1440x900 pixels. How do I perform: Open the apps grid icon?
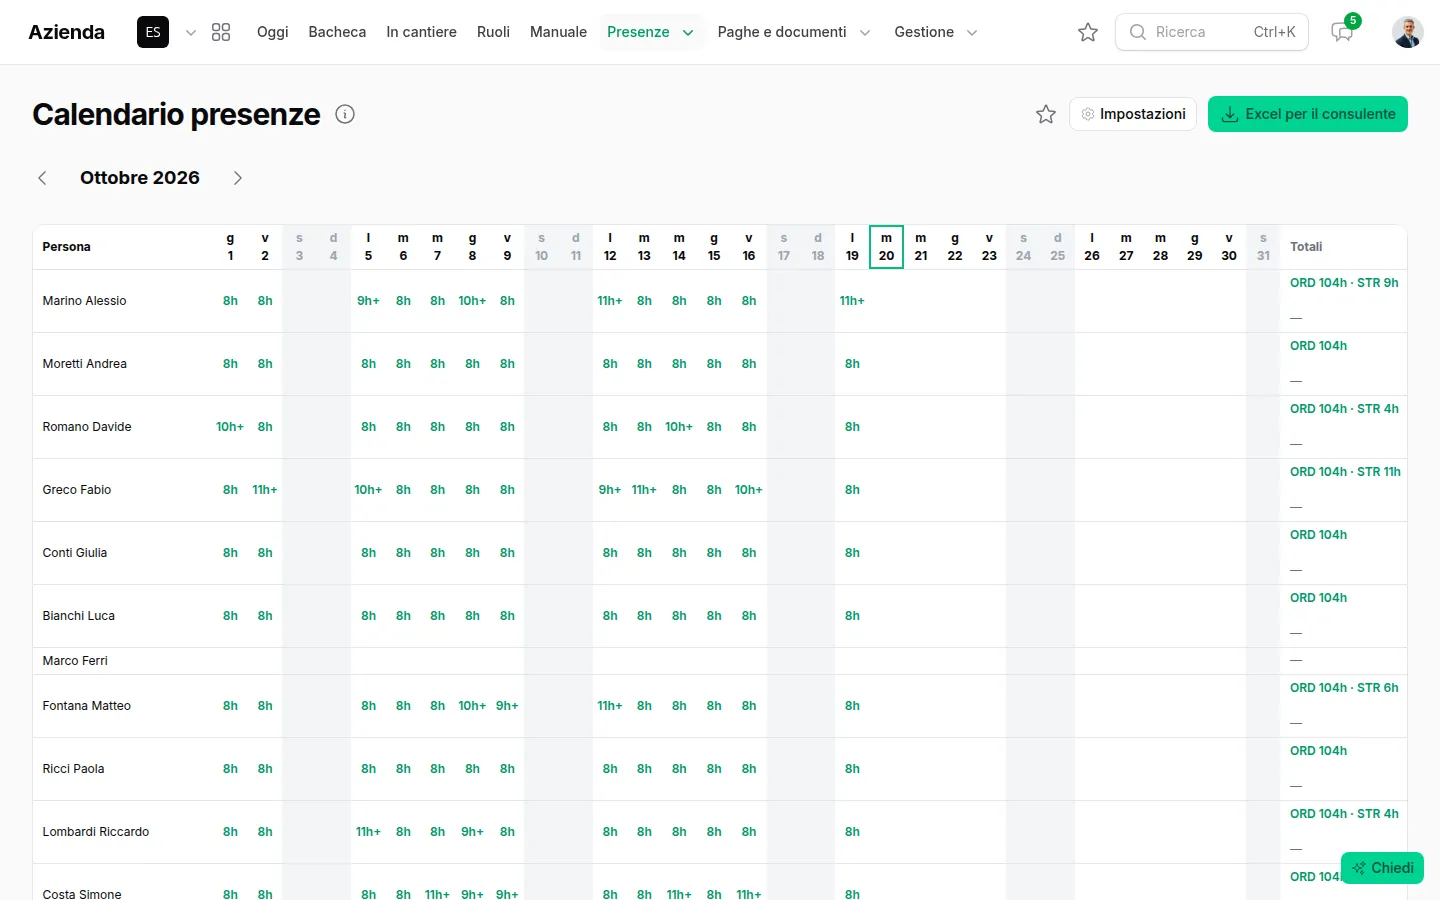click(x=221, y=32)
